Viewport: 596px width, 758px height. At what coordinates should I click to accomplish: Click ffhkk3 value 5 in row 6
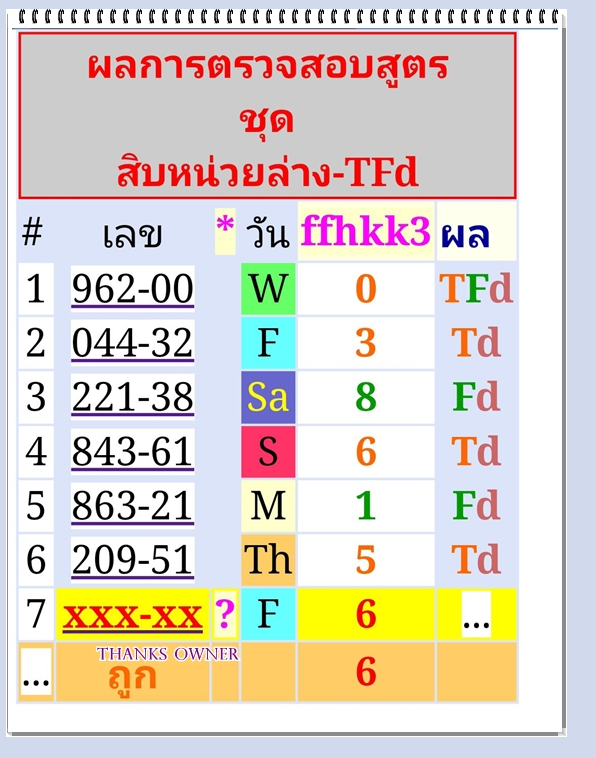[366, 560]
